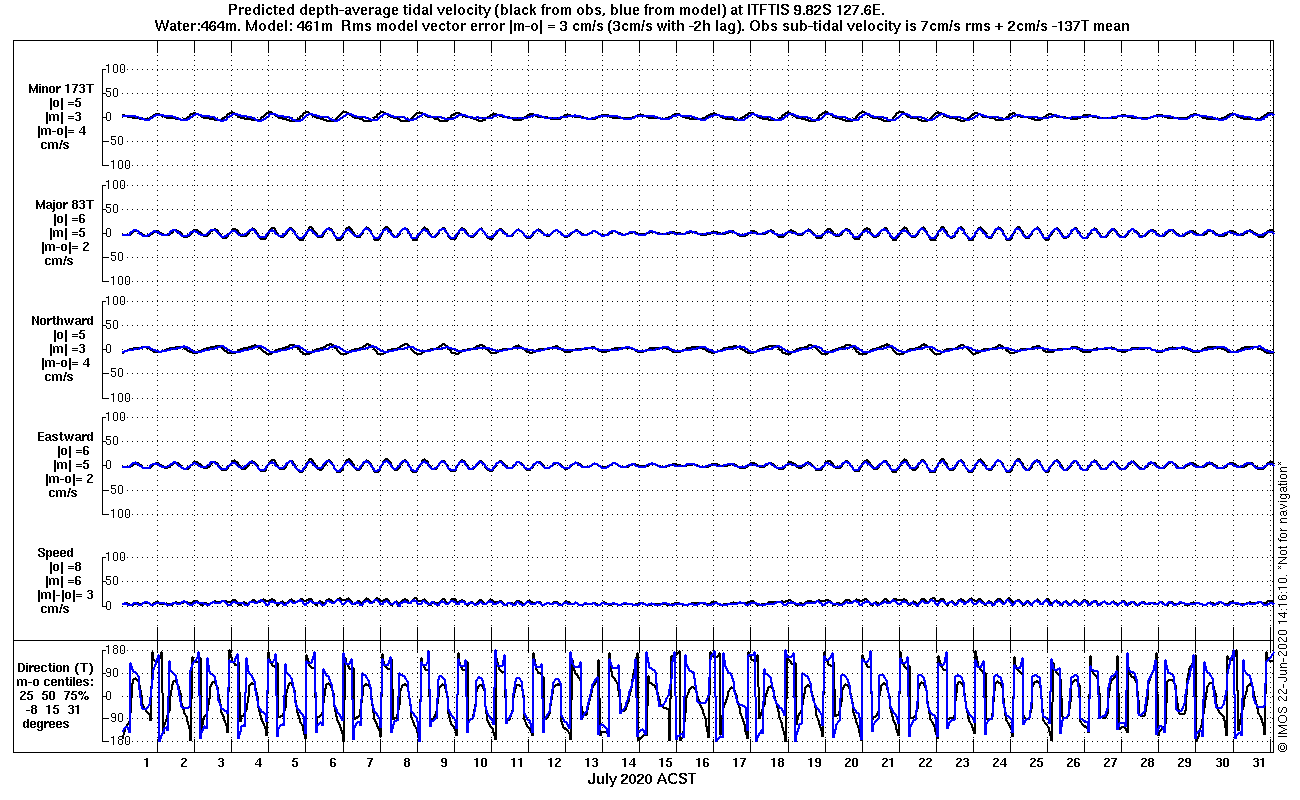
Task: Click day '18' on the date axis
Action: pos(776,763)
